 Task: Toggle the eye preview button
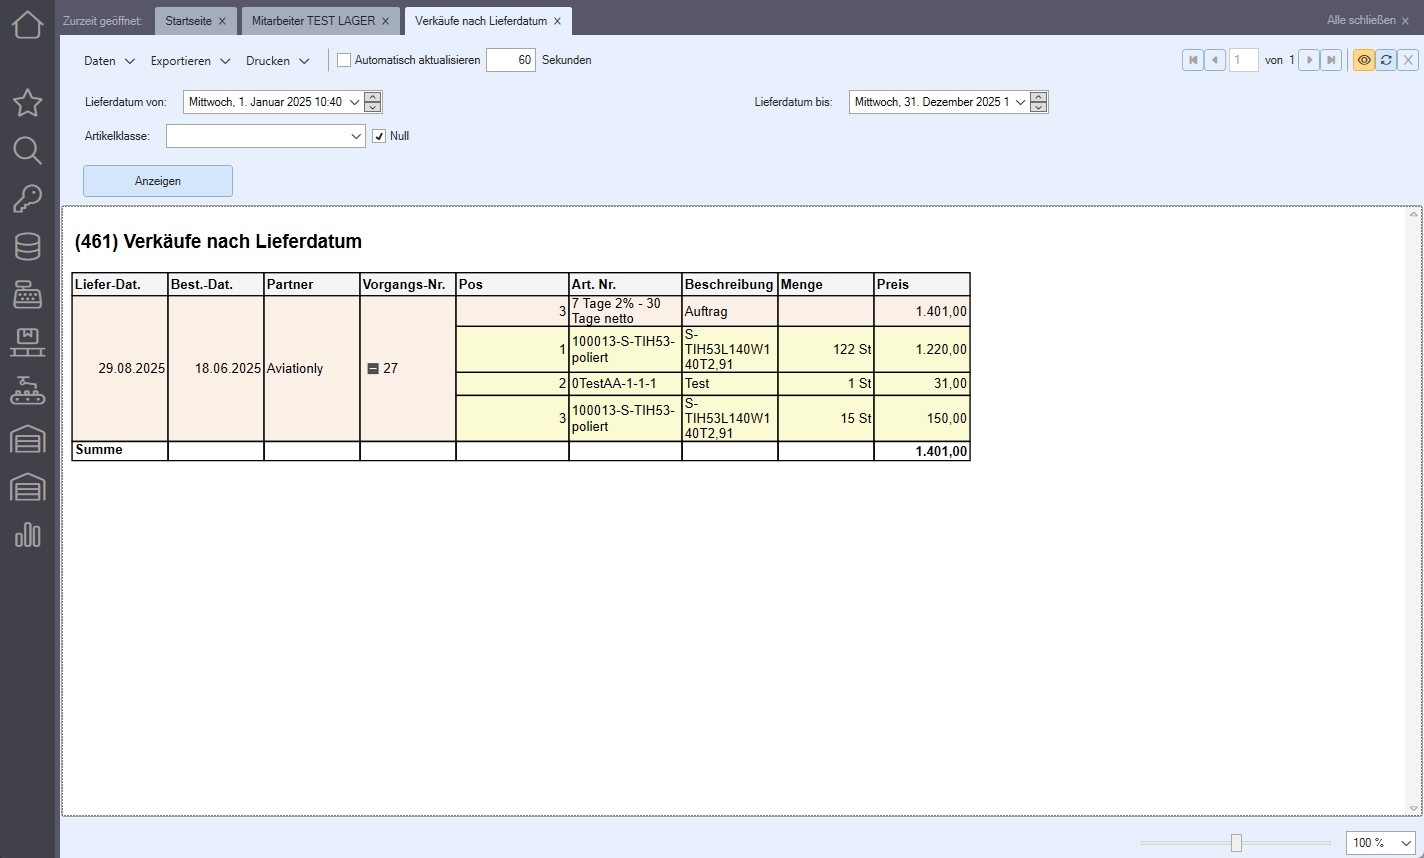coord(1364,60)
